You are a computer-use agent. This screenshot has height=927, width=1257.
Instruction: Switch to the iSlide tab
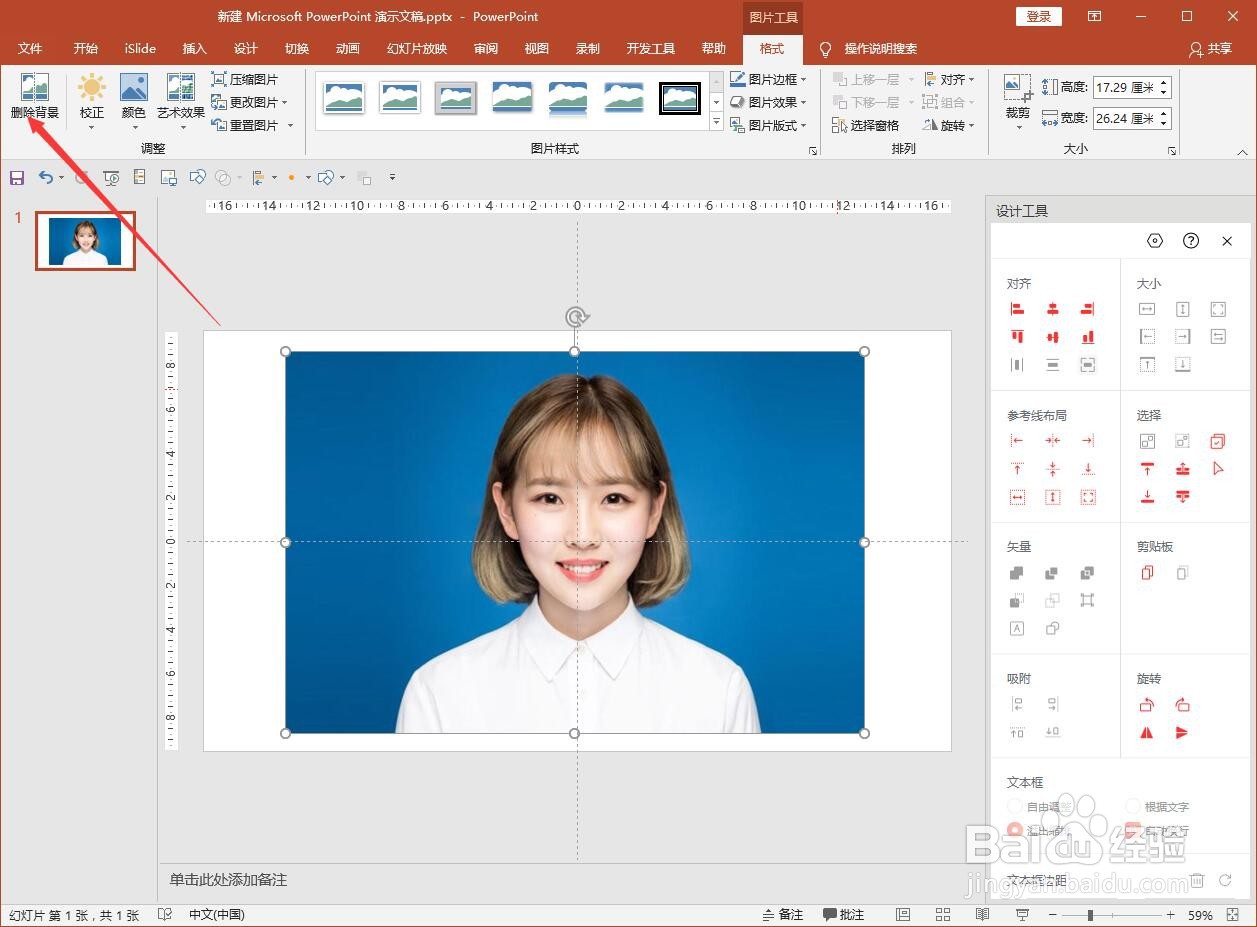140,49
